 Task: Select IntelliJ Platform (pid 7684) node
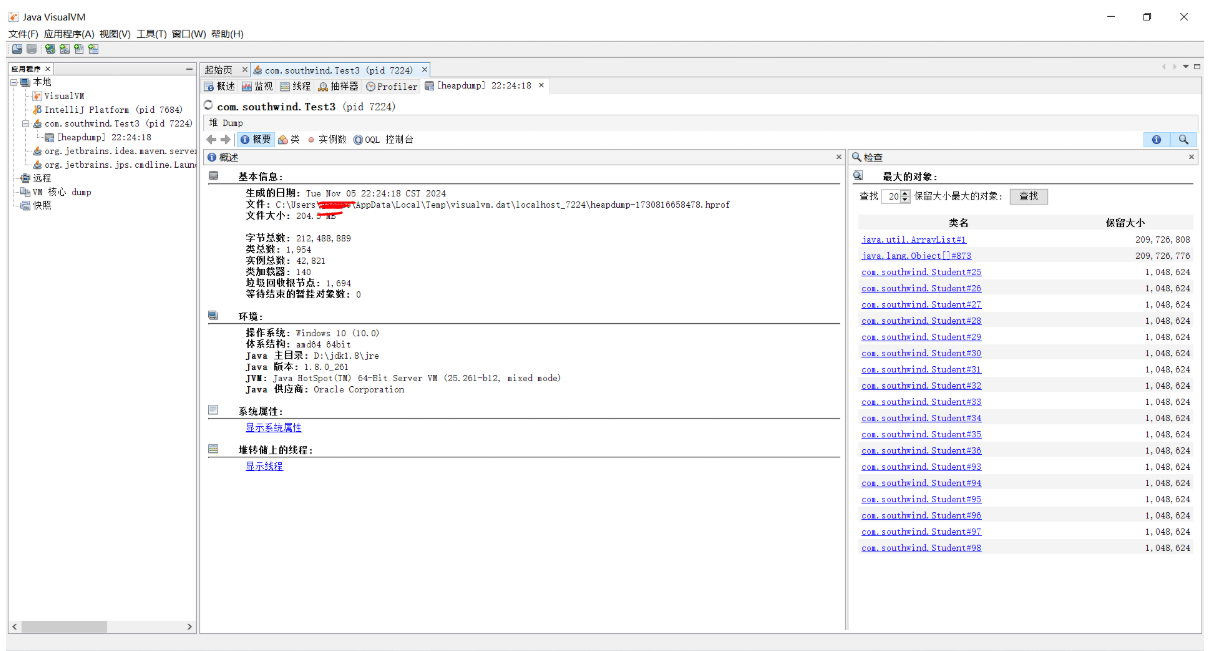[x=107, y=110]
